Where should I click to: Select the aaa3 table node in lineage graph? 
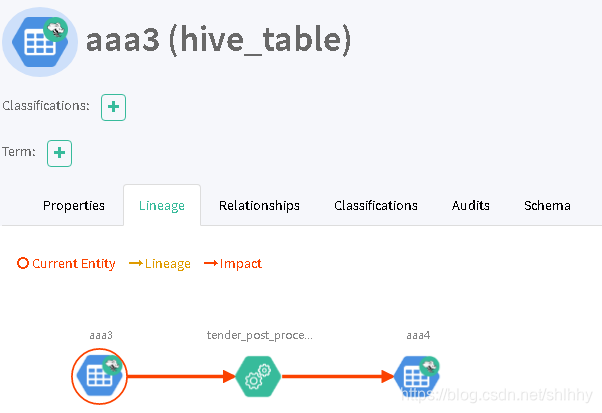point(99,376)
